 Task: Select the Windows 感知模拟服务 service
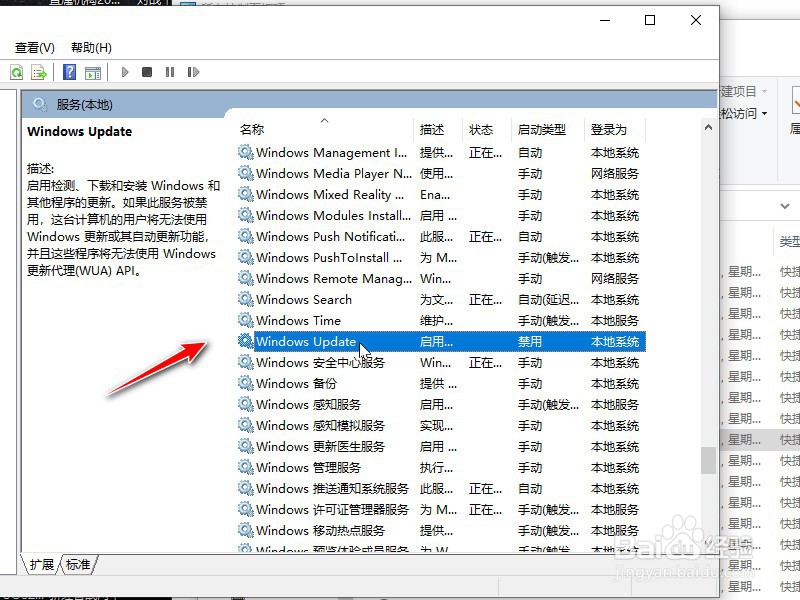coord(441,425)
